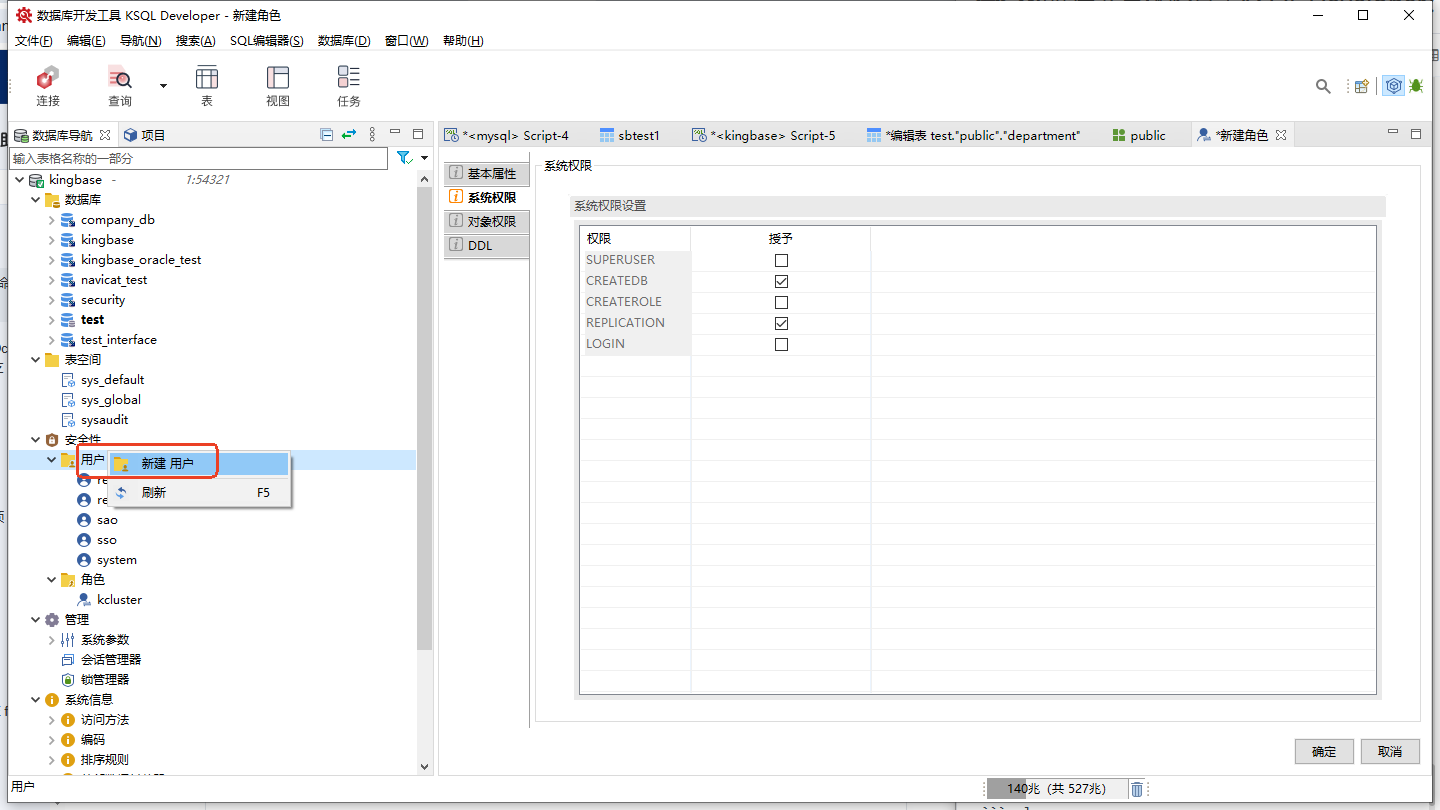Open the 数据库(D) menu
The width and height of the screenshot is (1440, 810).
click(344, 41)
